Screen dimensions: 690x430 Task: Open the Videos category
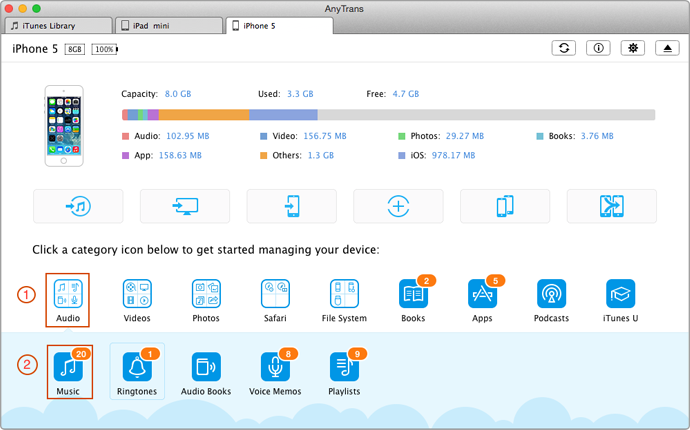coord(137,300)
